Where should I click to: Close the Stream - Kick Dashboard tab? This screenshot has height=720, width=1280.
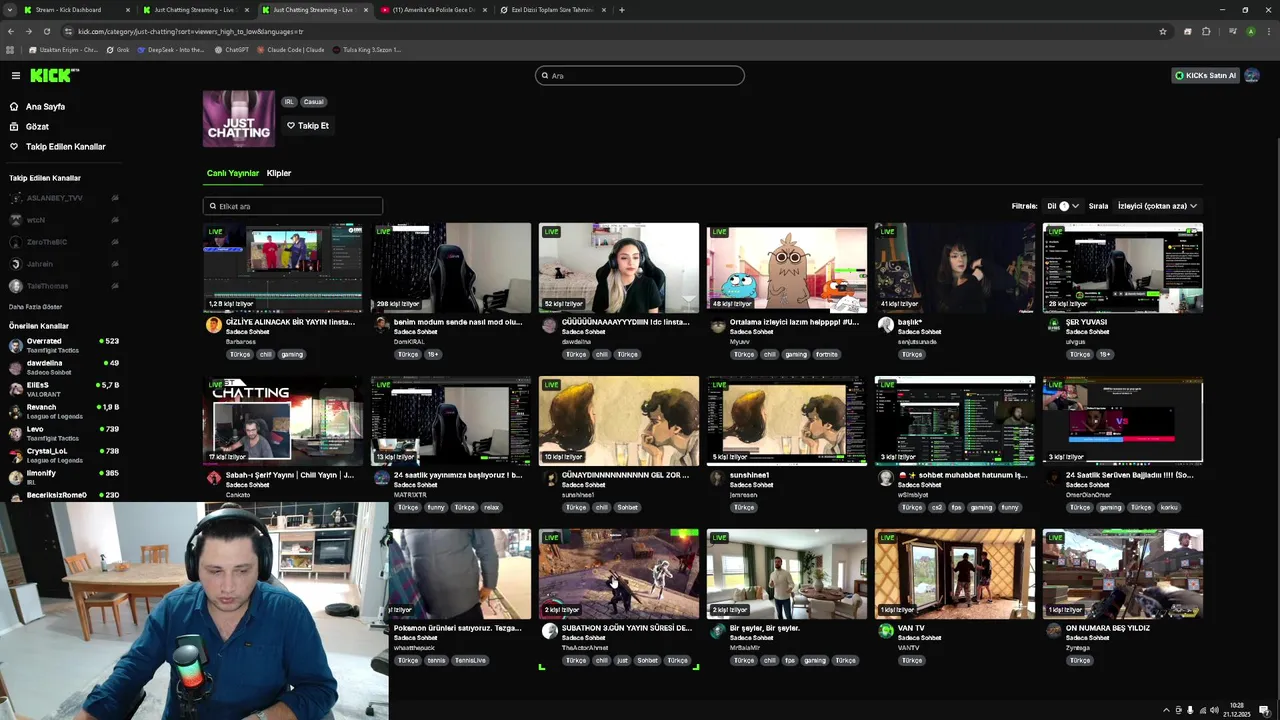pyautogui.click(x=127, y=10)
